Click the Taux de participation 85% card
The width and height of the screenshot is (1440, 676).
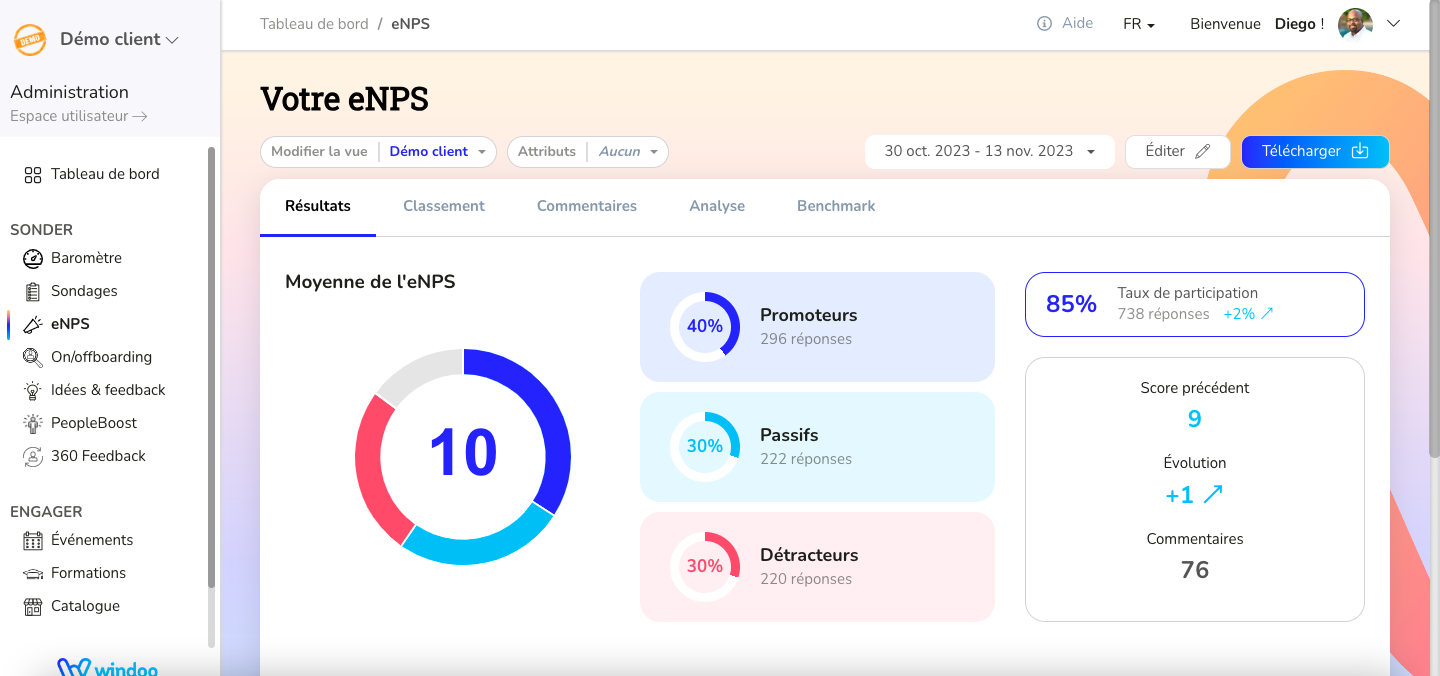[1195, 304]
